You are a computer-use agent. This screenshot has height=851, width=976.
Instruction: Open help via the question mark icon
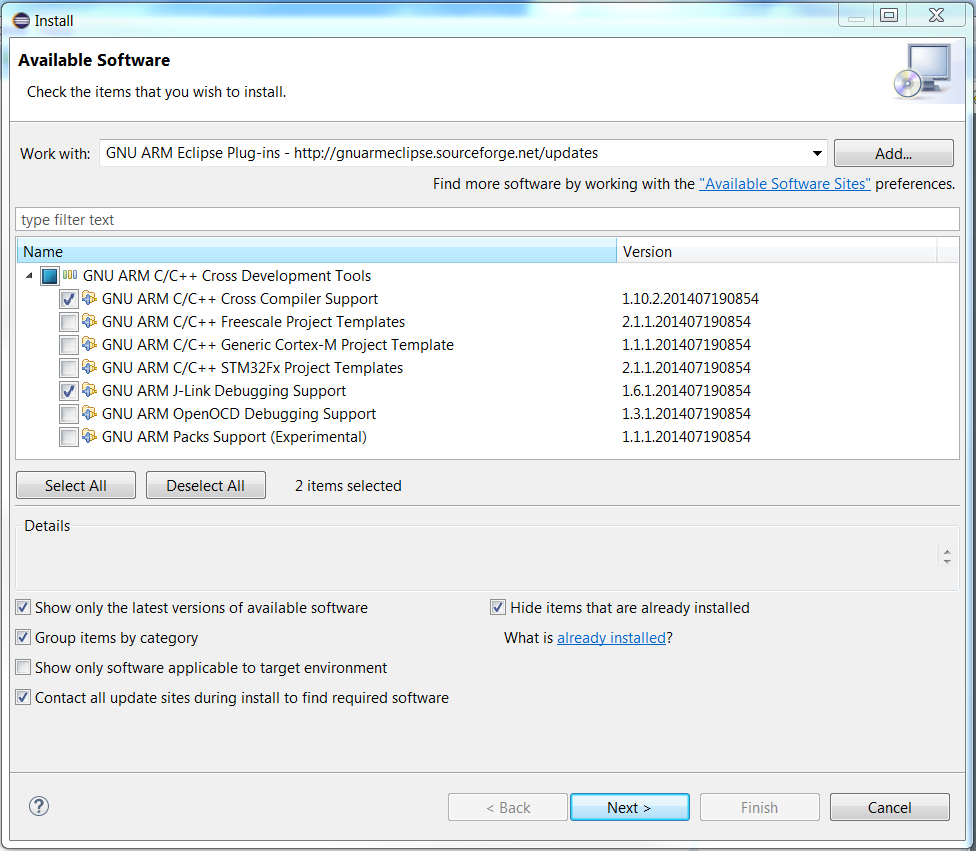(39, 806)
